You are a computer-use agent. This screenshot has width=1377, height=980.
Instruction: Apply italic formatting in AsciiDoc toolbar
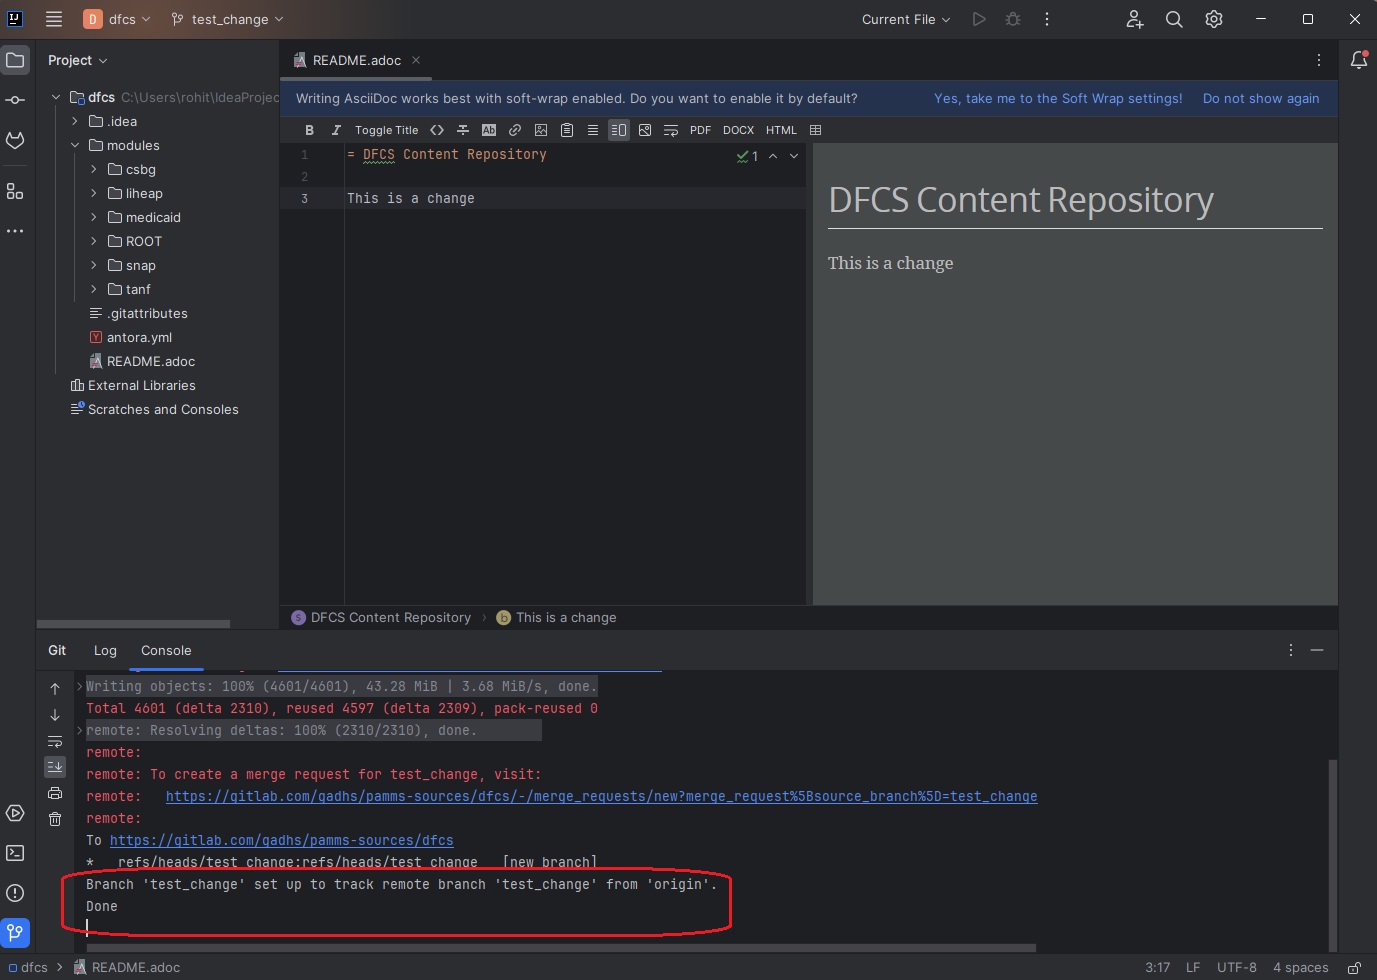tap(335, 130)
